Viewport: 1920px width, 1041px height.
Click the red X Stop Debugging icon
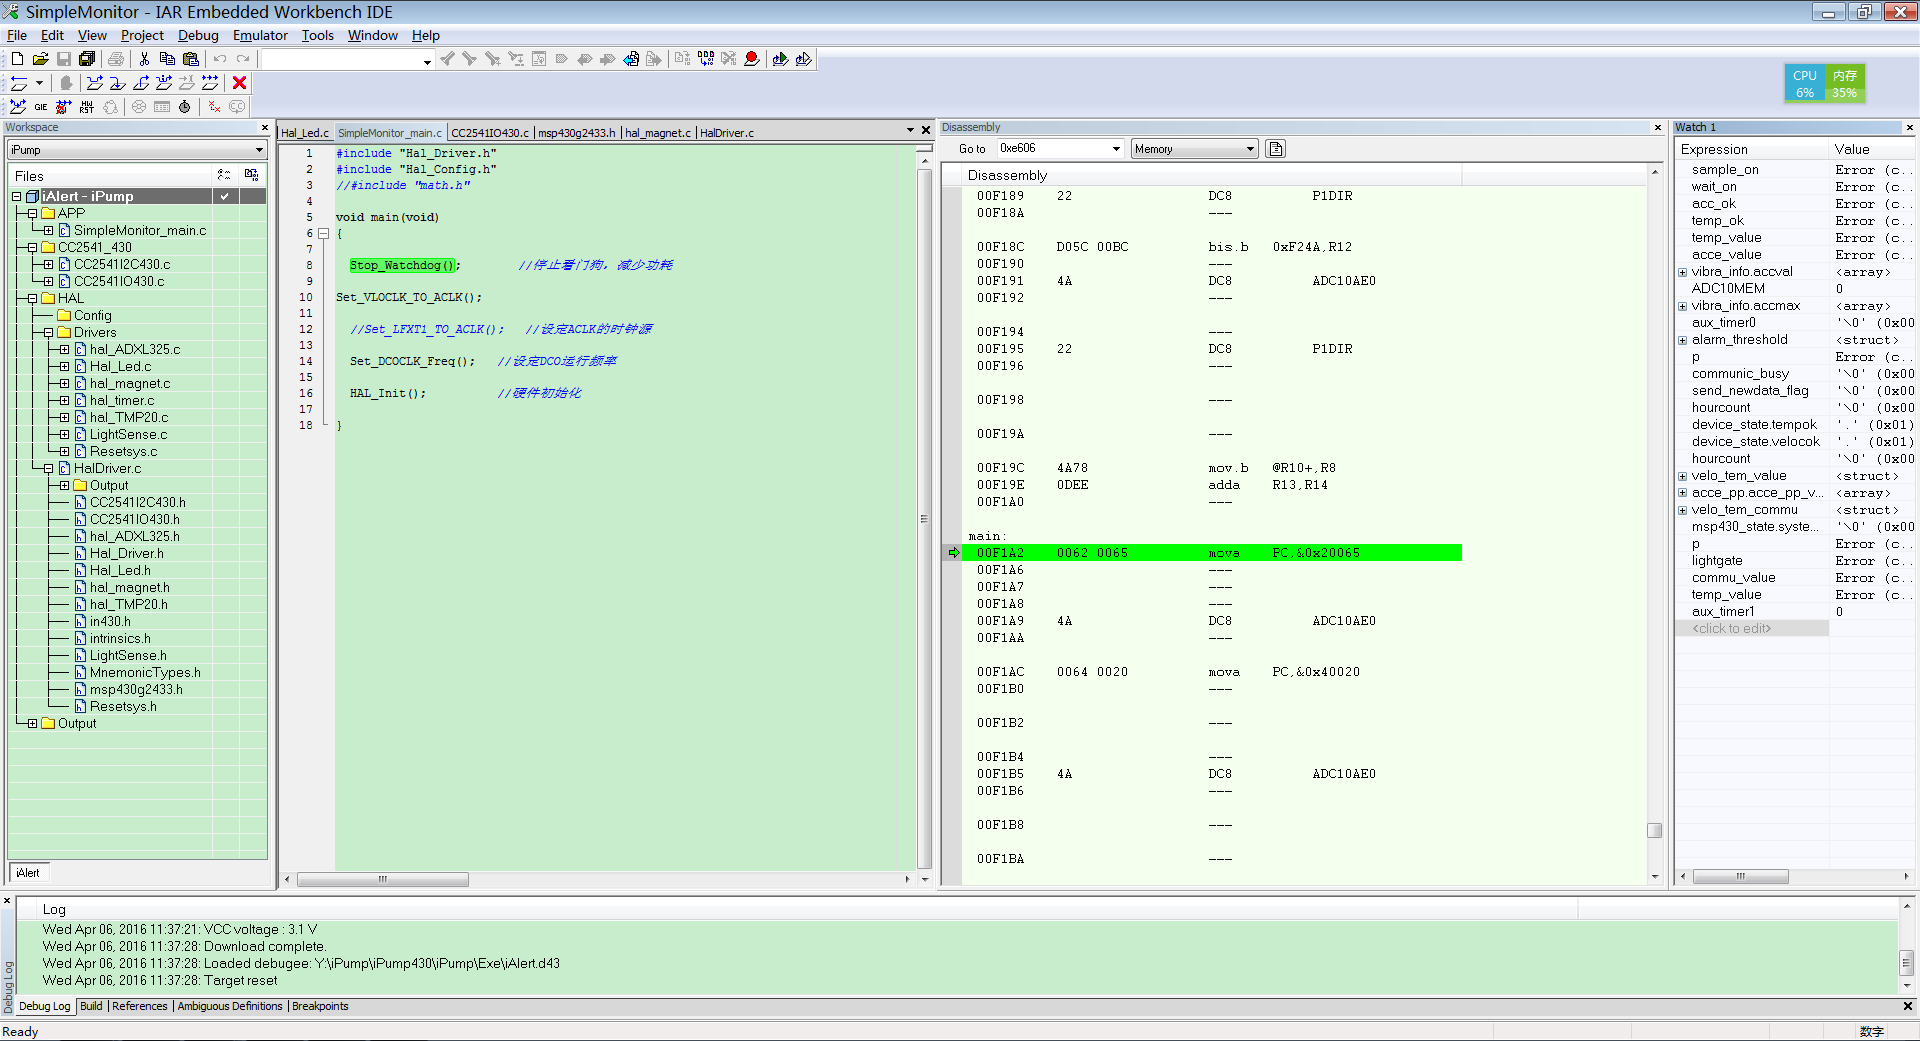239,83
